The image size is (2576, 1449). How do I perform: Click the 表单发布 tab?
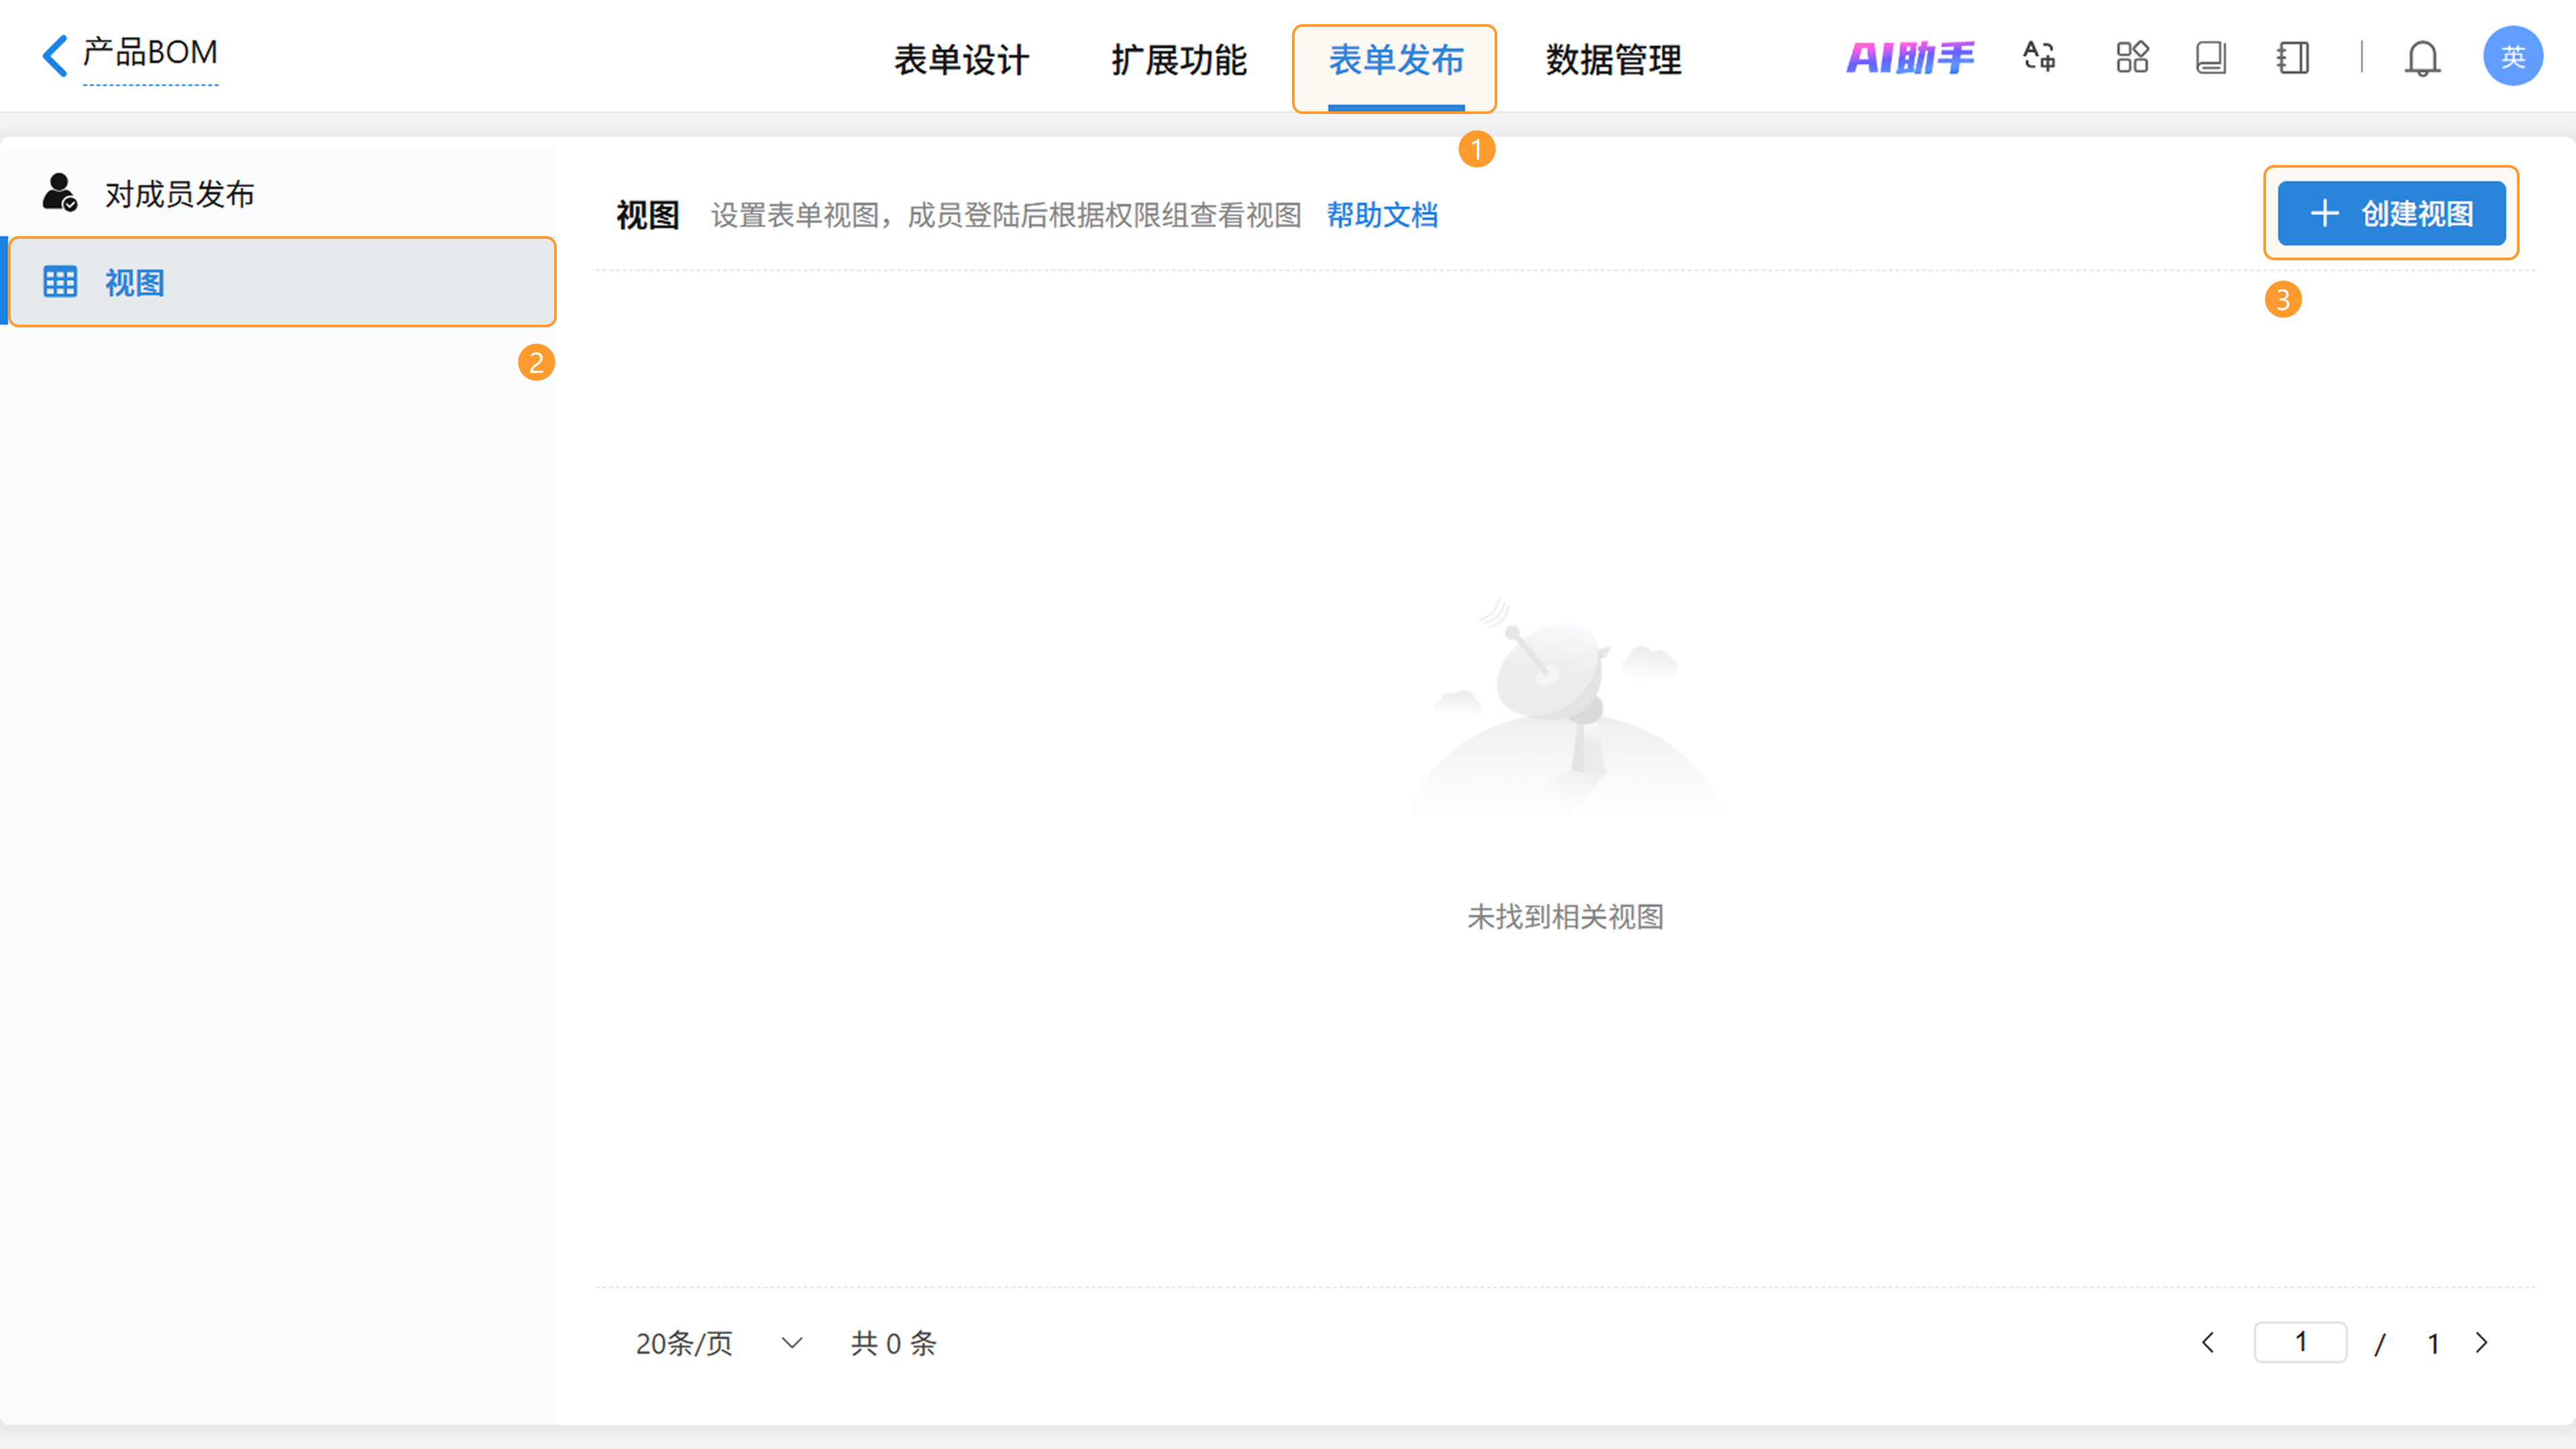[x=1395, y=60]
